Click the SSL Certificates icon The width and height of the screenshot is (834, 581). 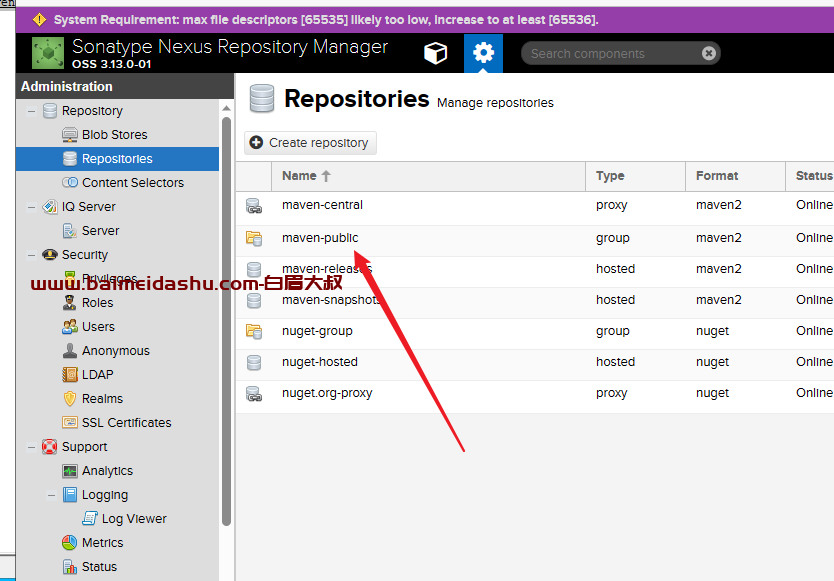70,422
